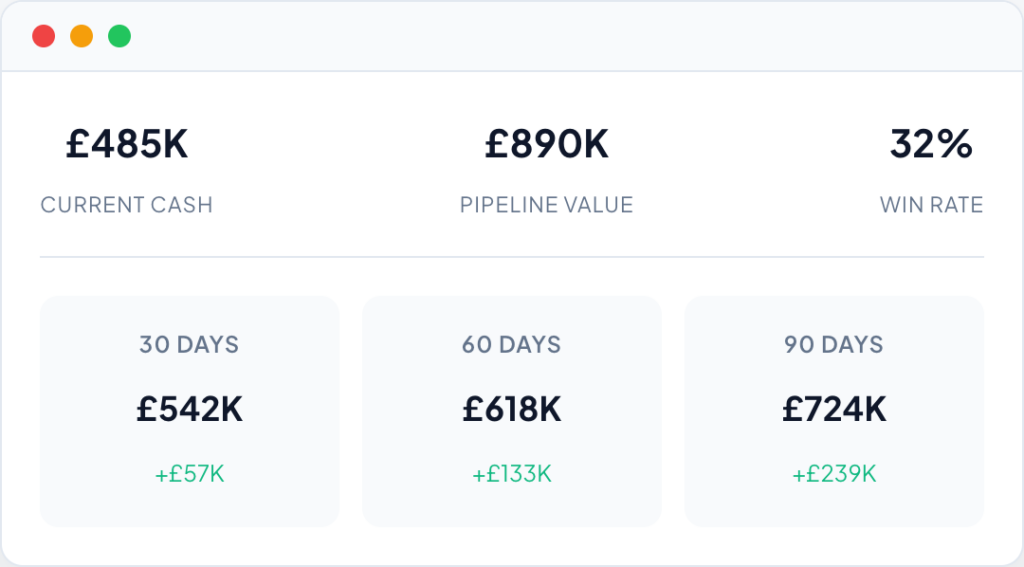Image resolution: width=1024 pixels, height=567 pixels.
Task: Click the 30 DAYS card heading
Action: coord(189,345)
